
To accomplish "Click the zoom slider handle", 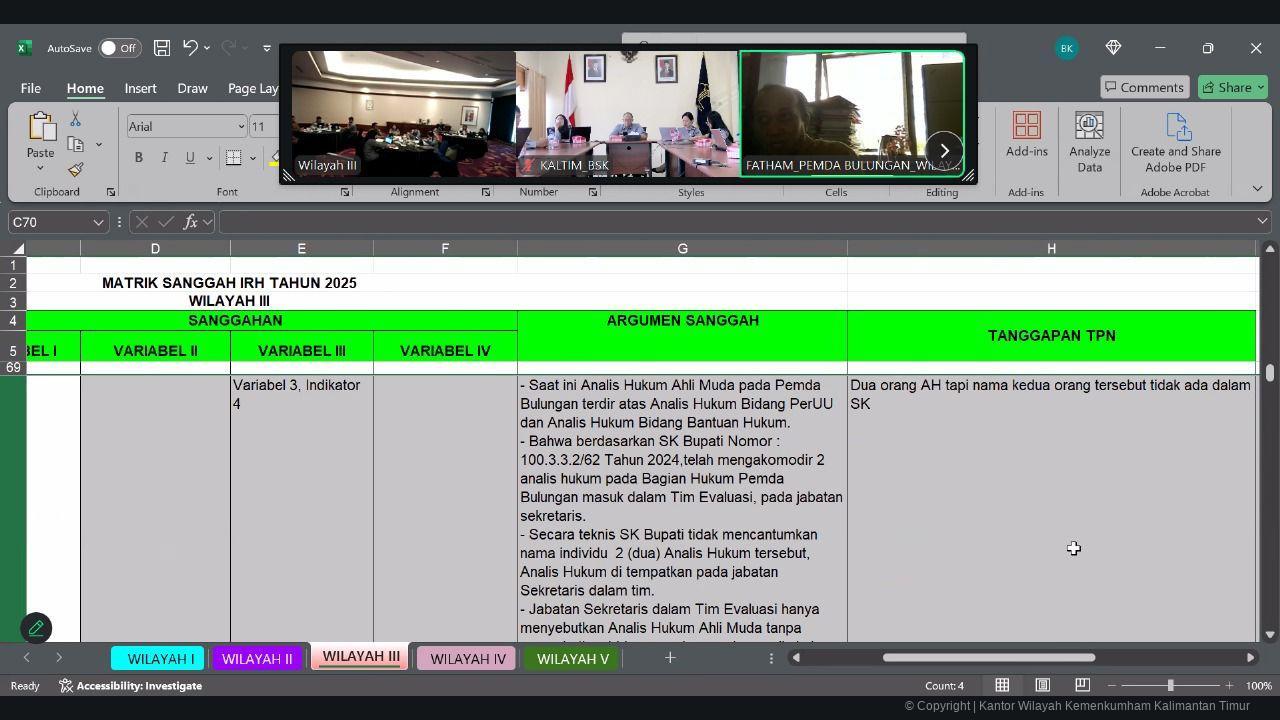I will [1170, 685].
